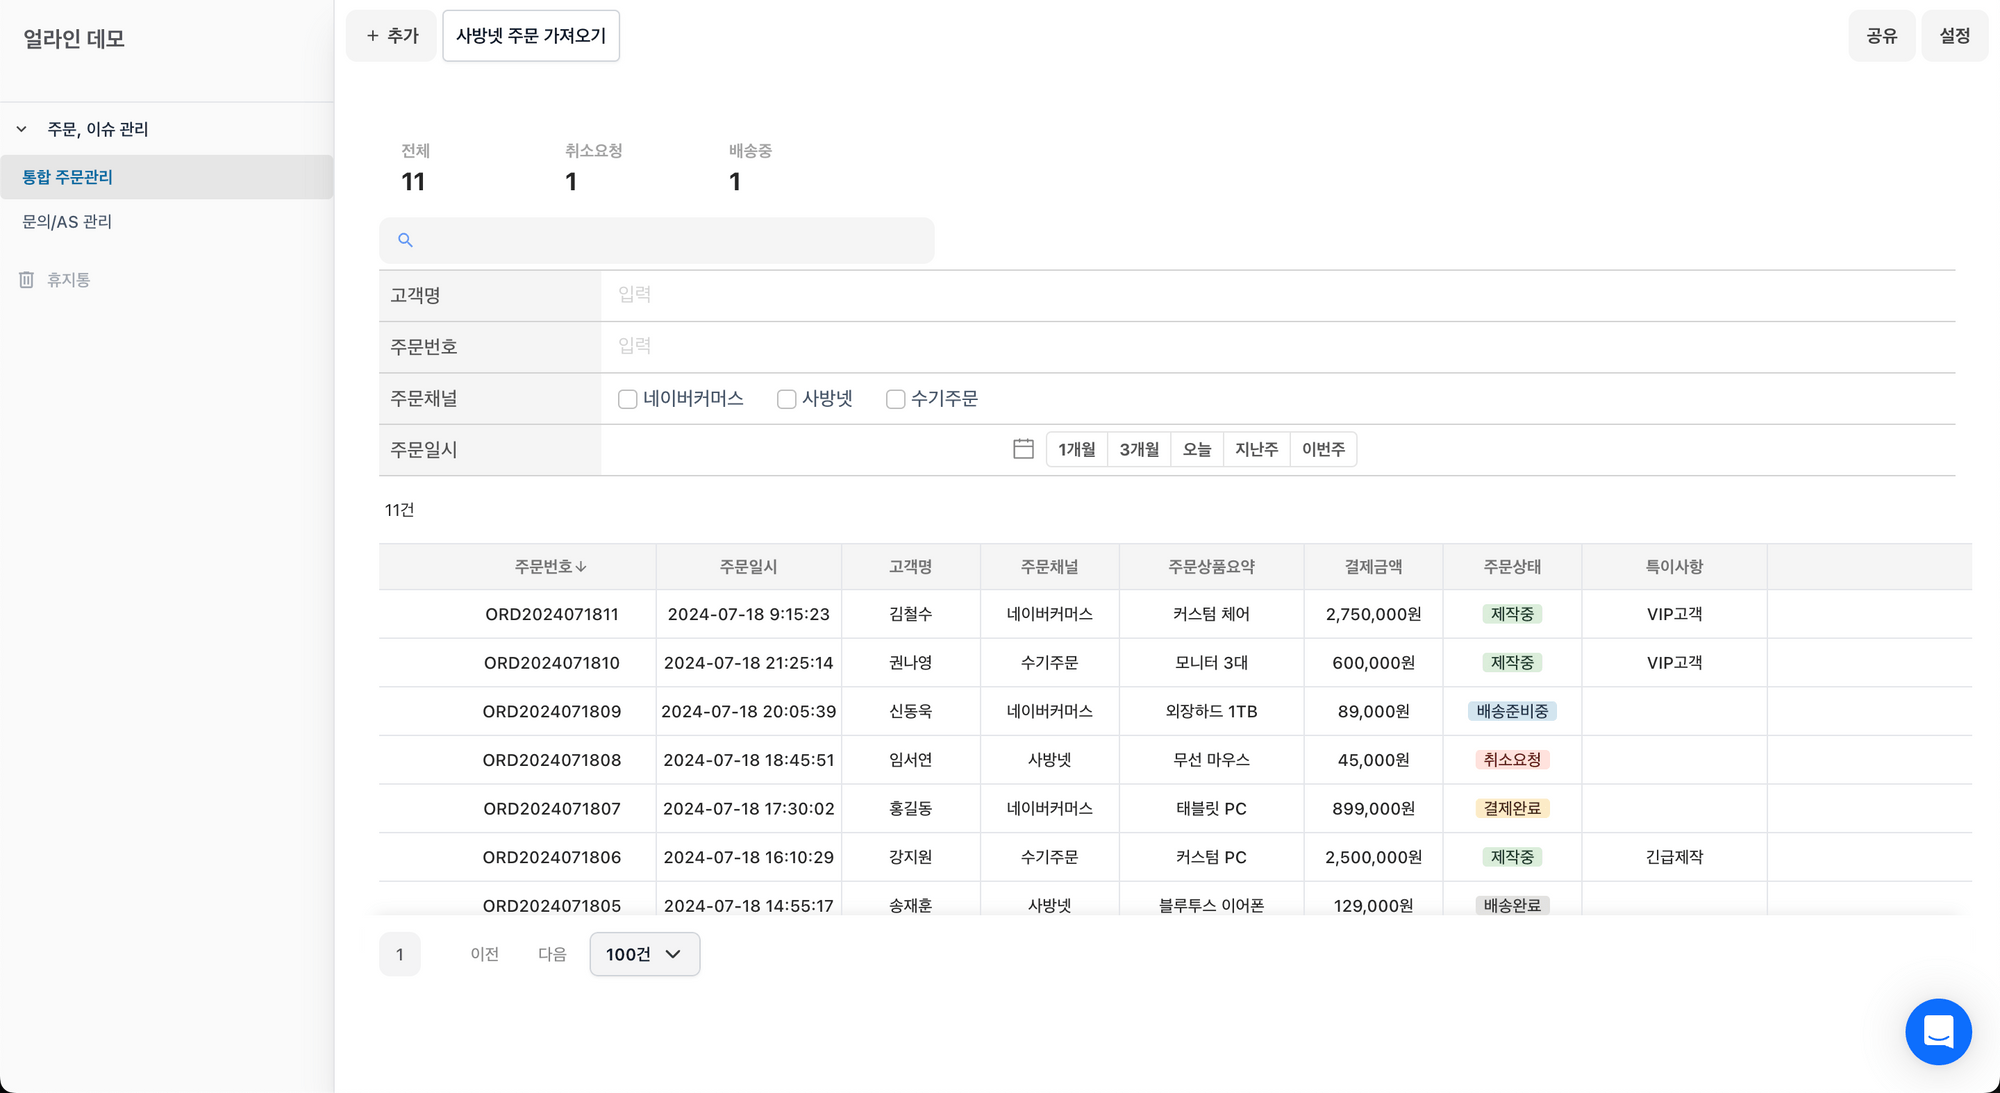This screenshot has width=2000, height=1093.
Task: Click customer name 김철수
Action: [x=911, y=614]
